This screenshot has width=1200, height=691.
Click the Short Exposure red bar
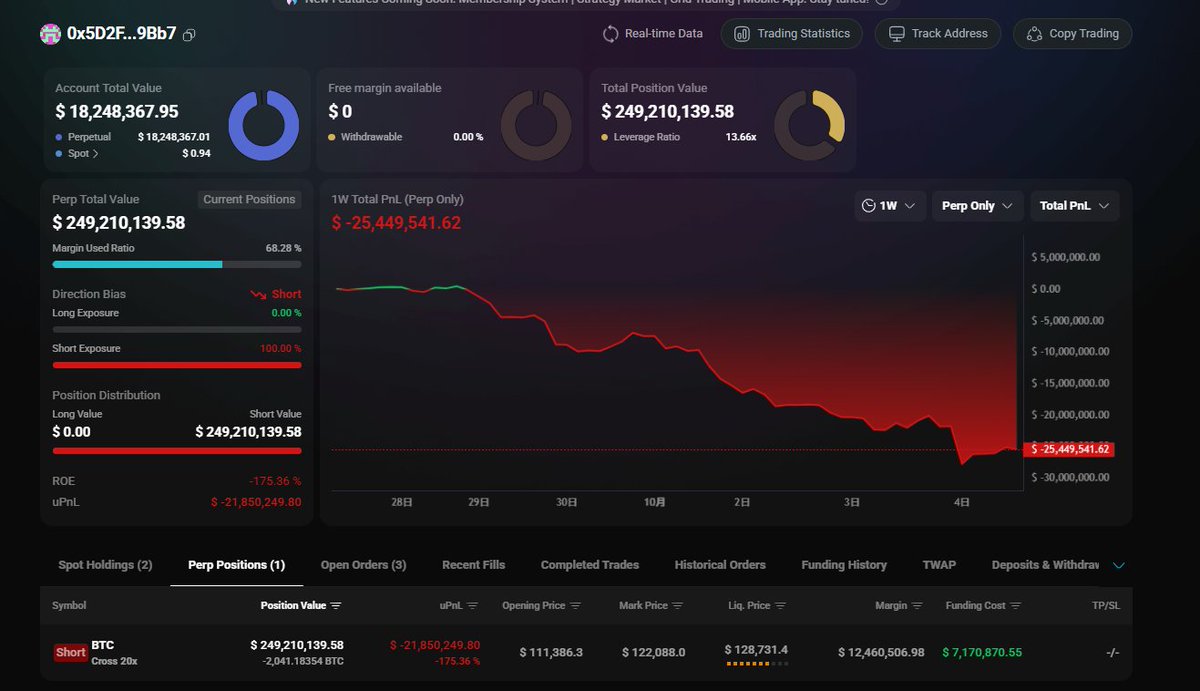(176, 365)
